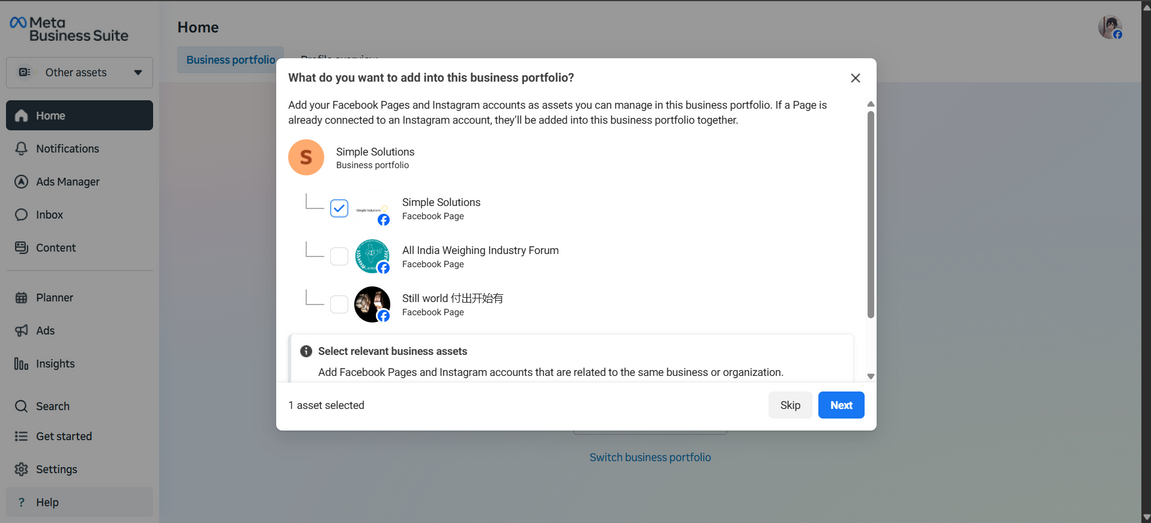The width and height of the screenshot is (1151, 523).
Task: Click the Skip button
Action: (790, 405)
